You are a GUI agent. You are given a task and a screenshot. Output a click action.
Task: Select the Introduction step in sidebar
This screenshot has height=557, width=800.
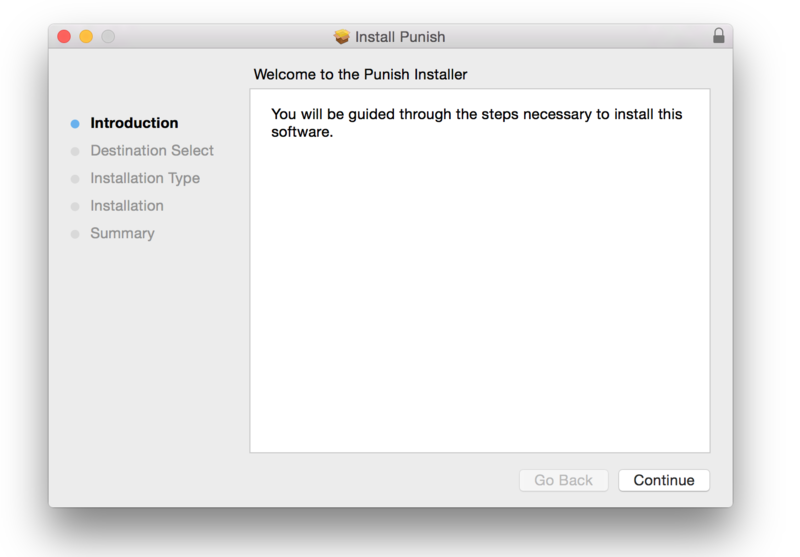[x=134, y=123]
